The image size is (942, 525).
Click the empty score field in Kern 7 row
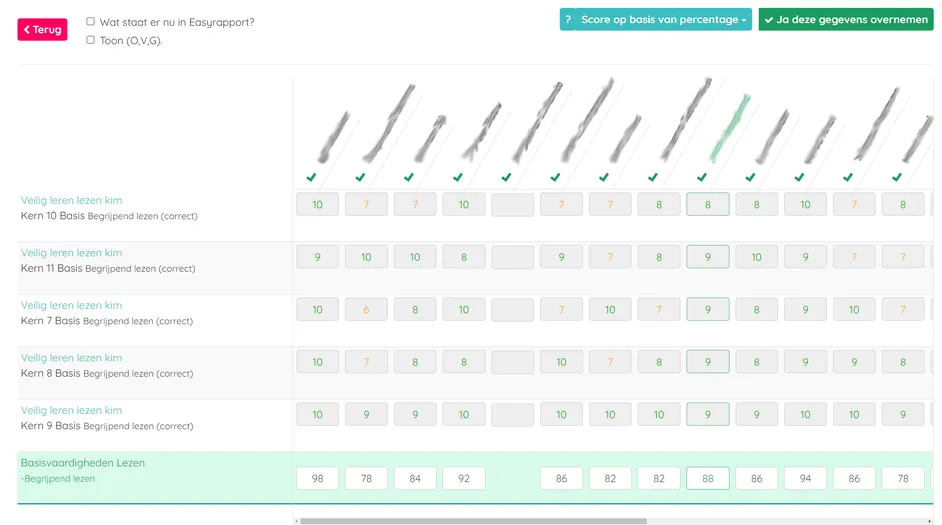click(x=512, y=309)
